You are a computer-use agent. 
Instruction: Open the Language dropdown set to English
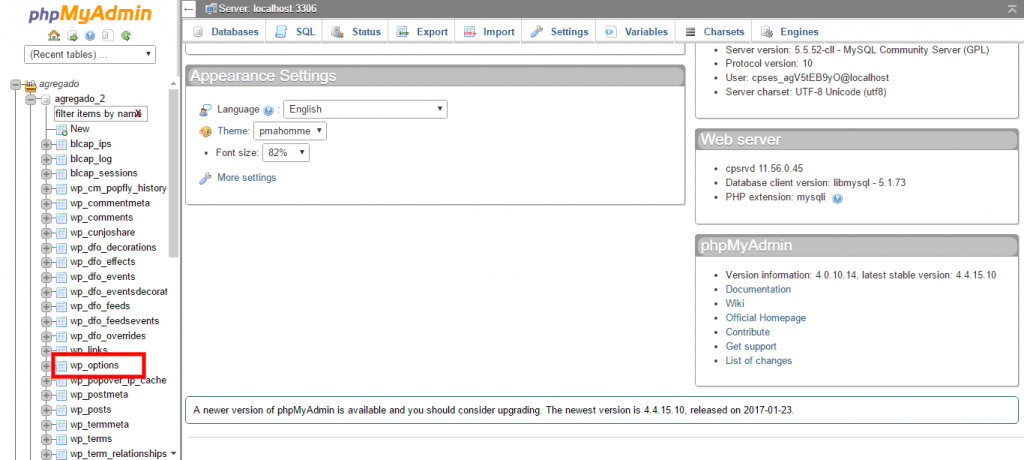365,110
